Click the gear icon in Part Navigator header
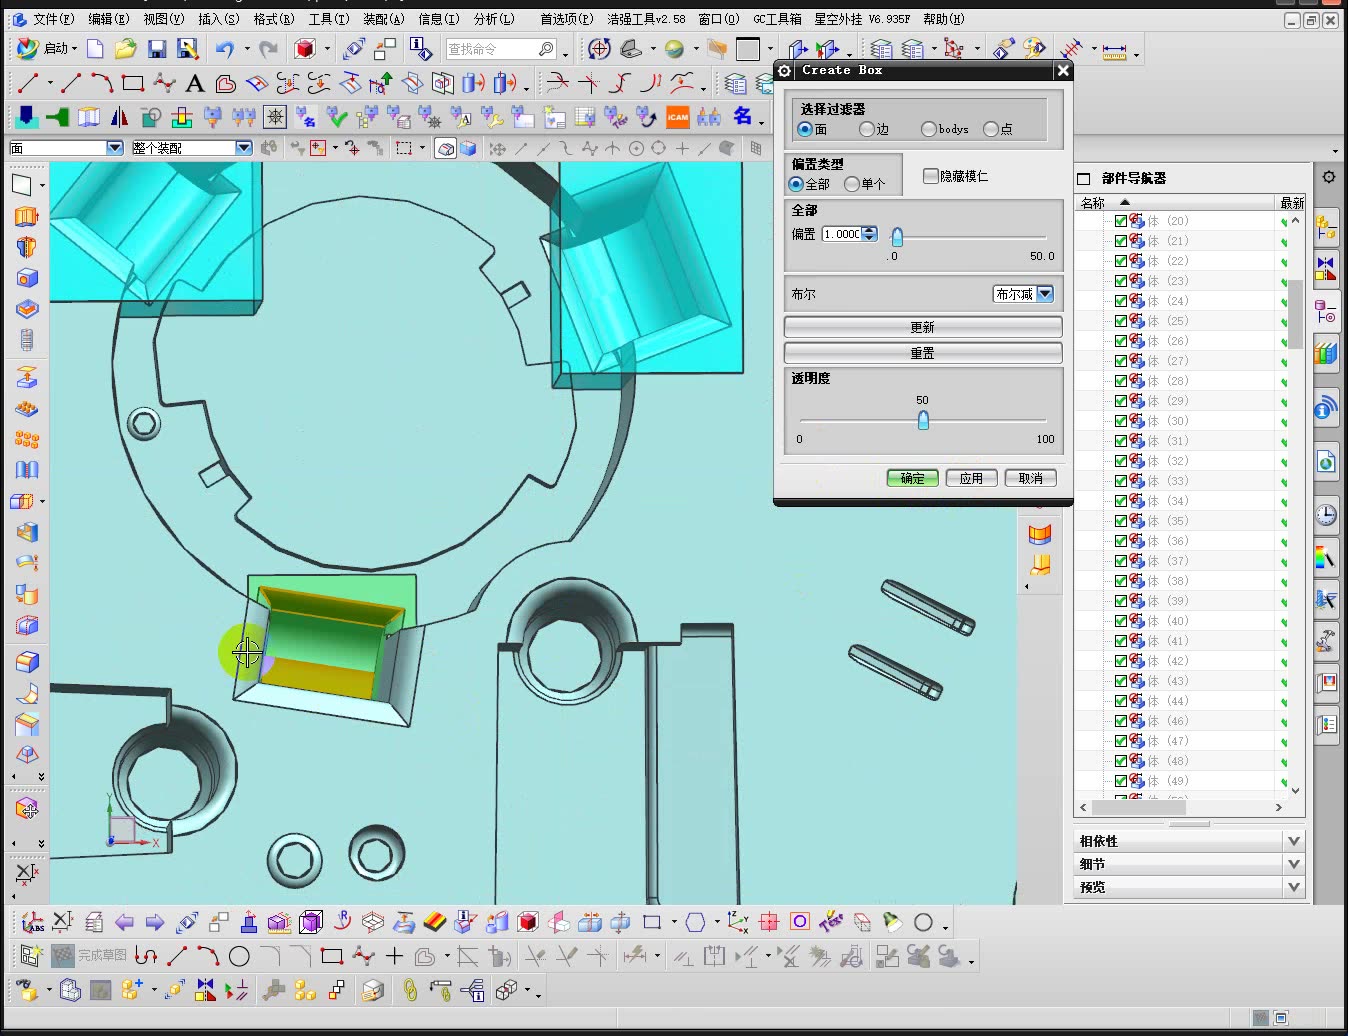Viewport: 1348px width, 1036px height. click(1328, 177)
